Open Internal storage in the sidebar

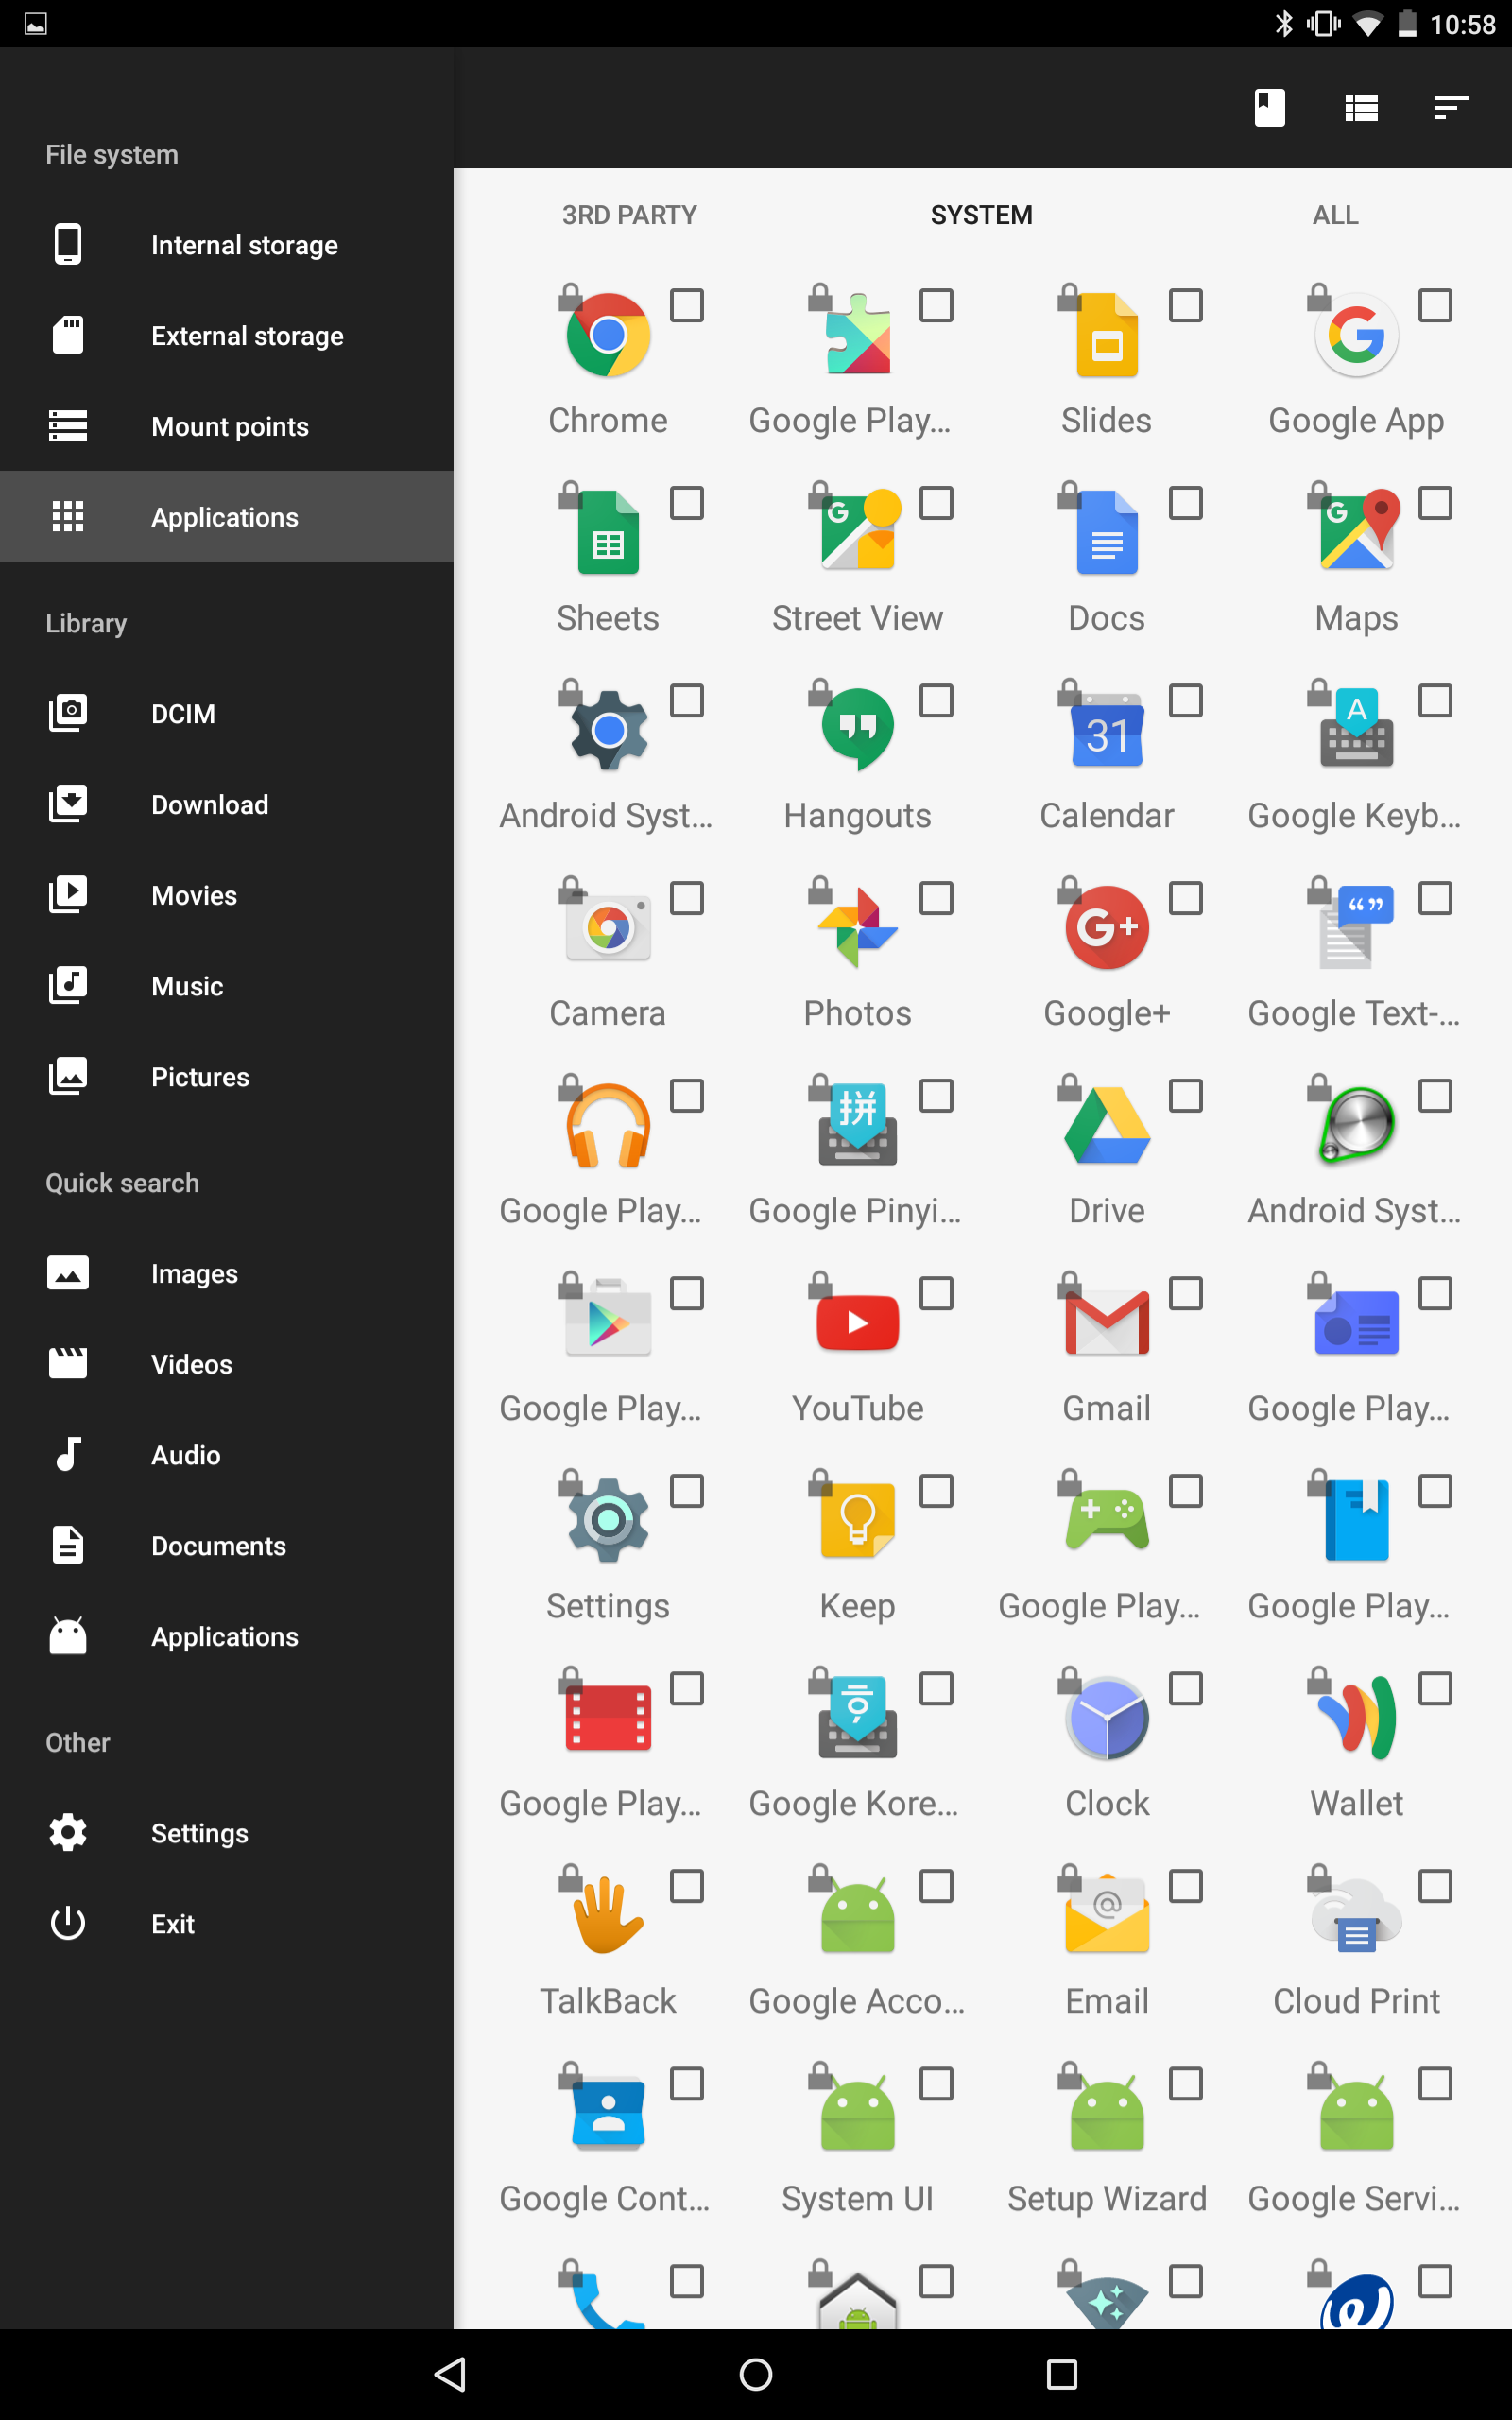pos(227,245)
